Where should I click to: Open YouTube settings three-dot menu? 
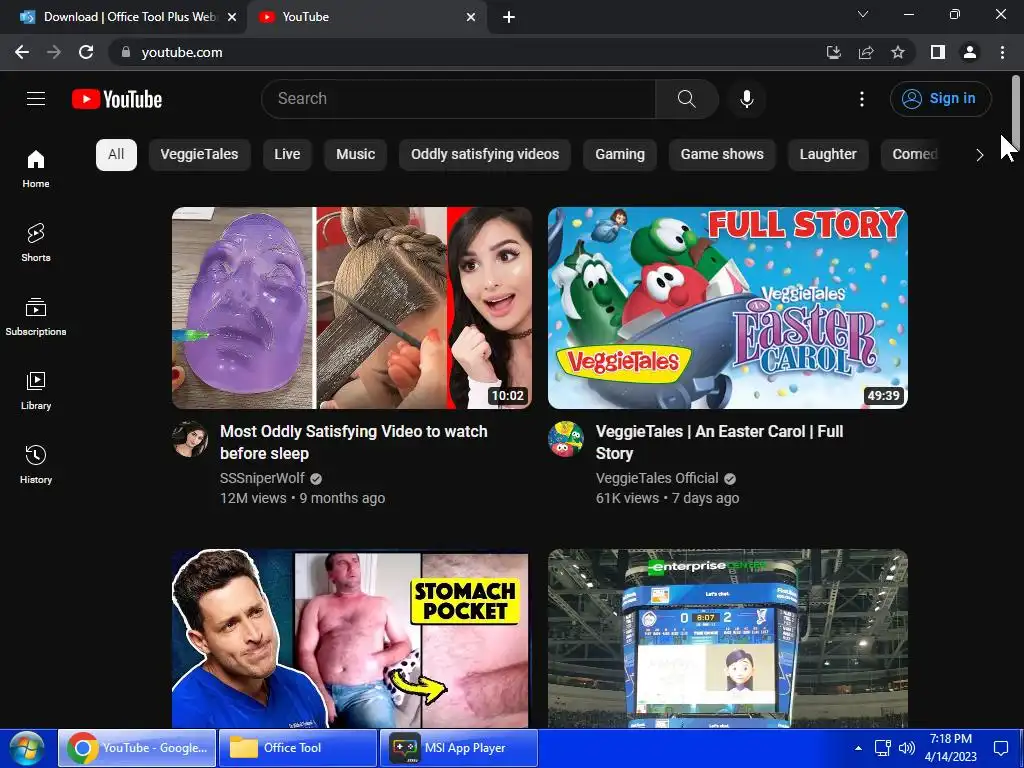tap(861, 99)
